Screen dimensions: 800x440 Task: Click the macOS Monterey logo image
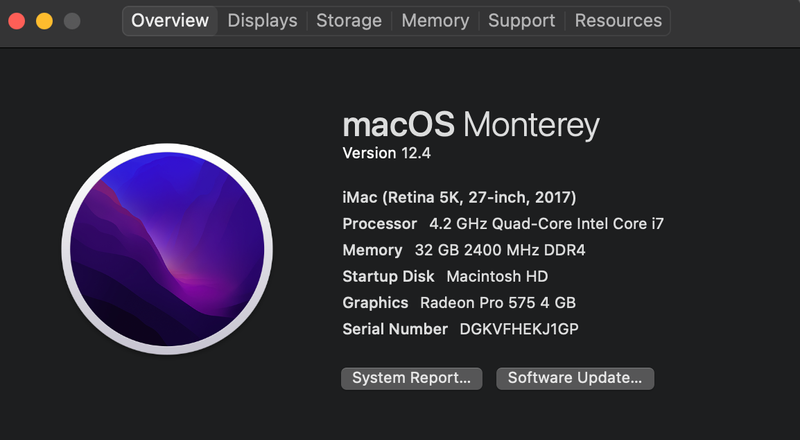(x=167, y=250)
